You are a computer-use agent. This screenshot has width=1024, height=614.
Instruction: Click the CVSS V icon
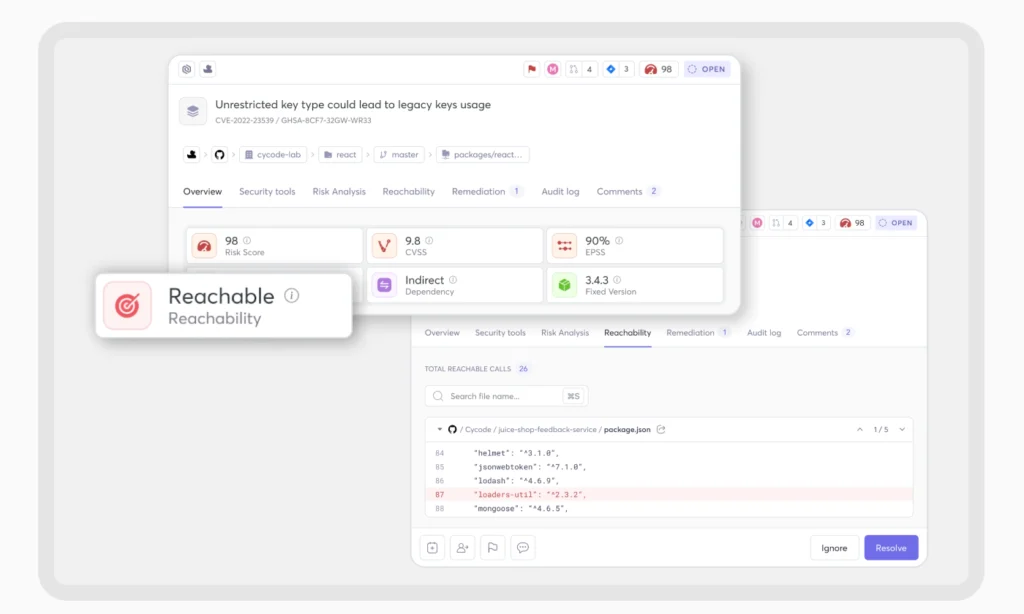pos(384,246)
